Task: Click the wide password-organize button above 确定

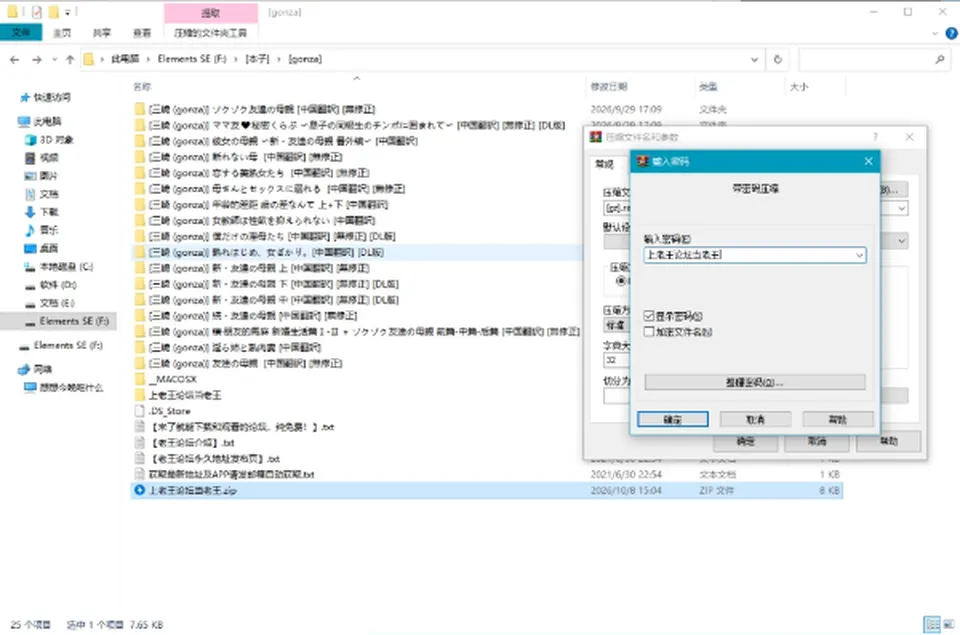Action: tap(754, 382)
